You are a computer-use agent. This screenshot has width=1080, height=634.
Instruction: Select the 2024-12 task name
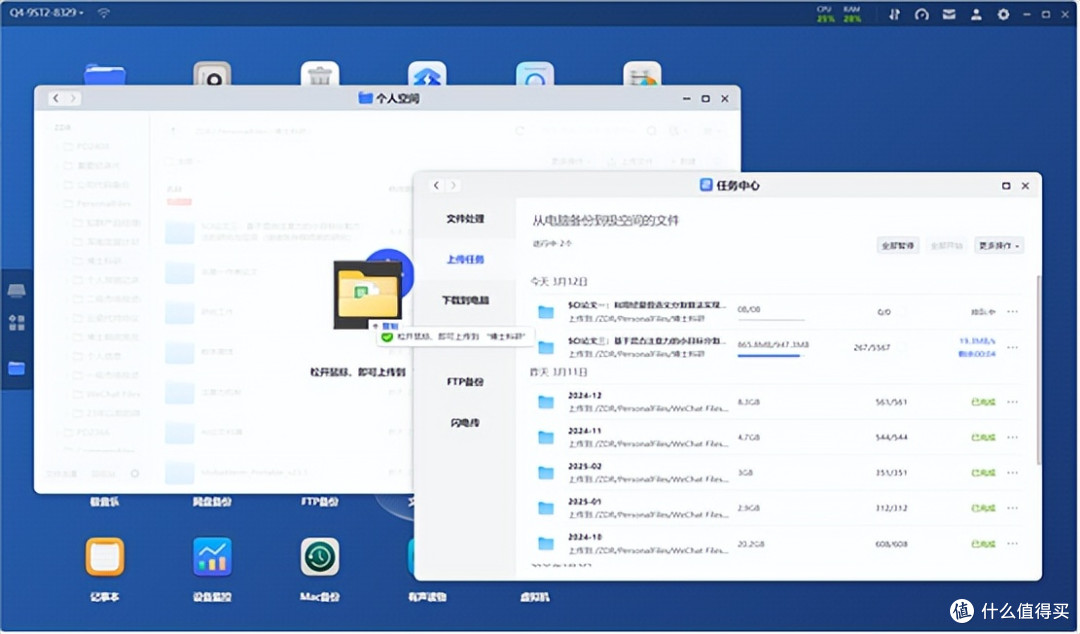585,396
